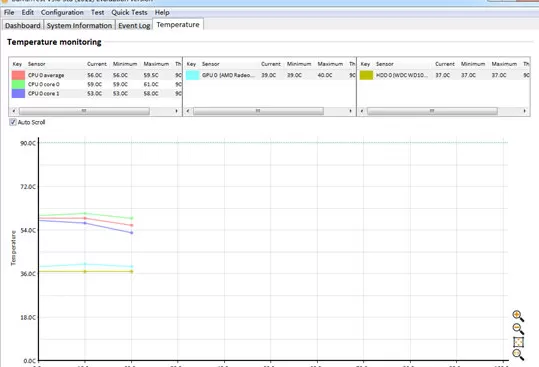The width and height of the screenshot is (539, 367).
Task: Select the GPU 0 (AMD Radeo... sensor row
Action: (270, 75)
